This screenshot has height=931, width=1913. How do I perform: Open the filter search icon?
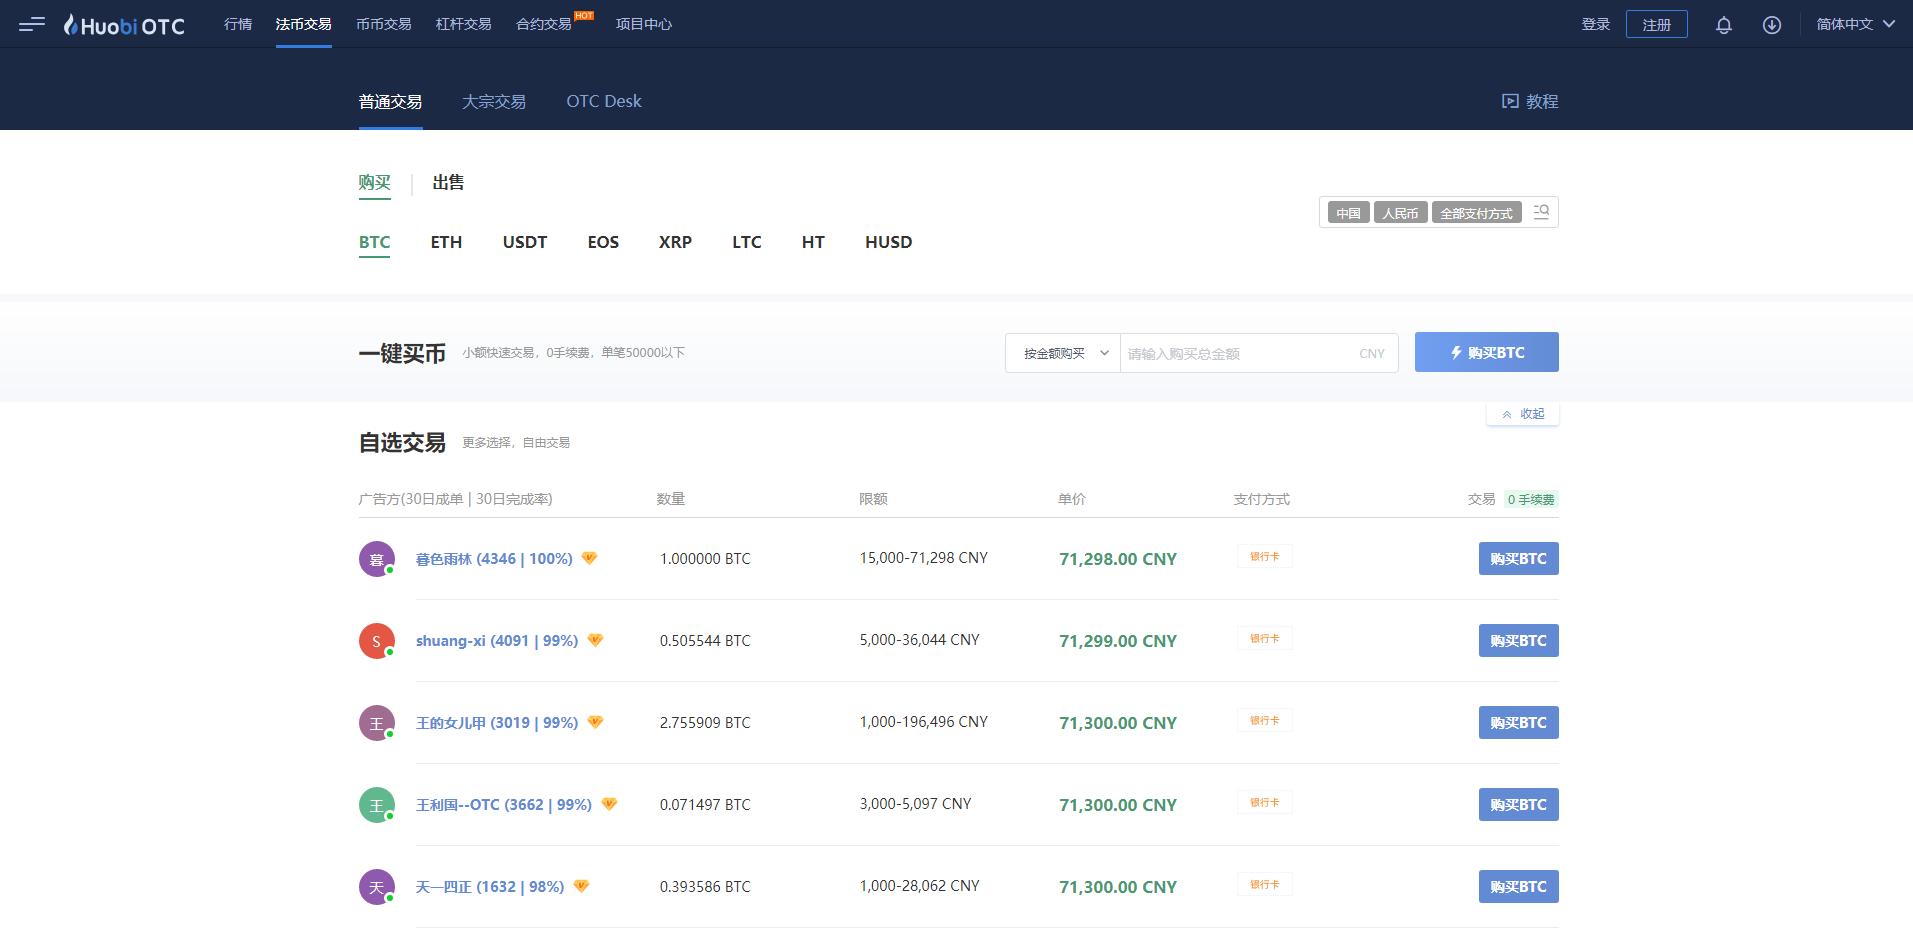pyautogui.click(x=1541, y=212)
